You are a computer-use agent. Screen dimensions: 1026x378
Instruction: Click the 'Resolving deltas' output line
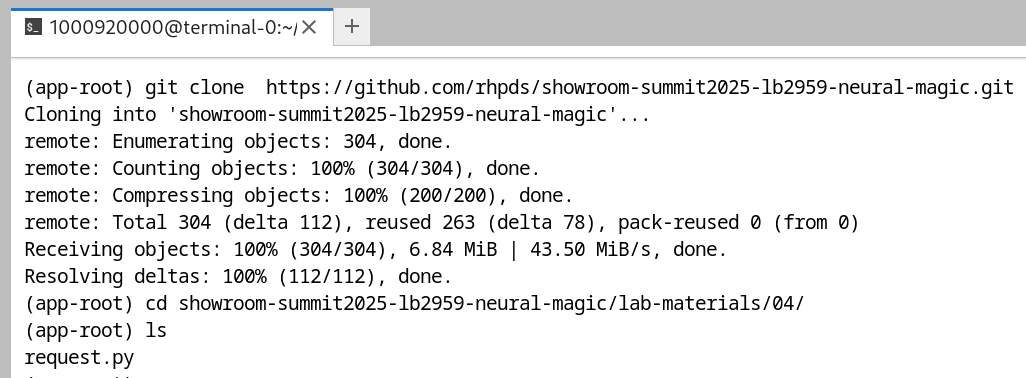(238, 276)
